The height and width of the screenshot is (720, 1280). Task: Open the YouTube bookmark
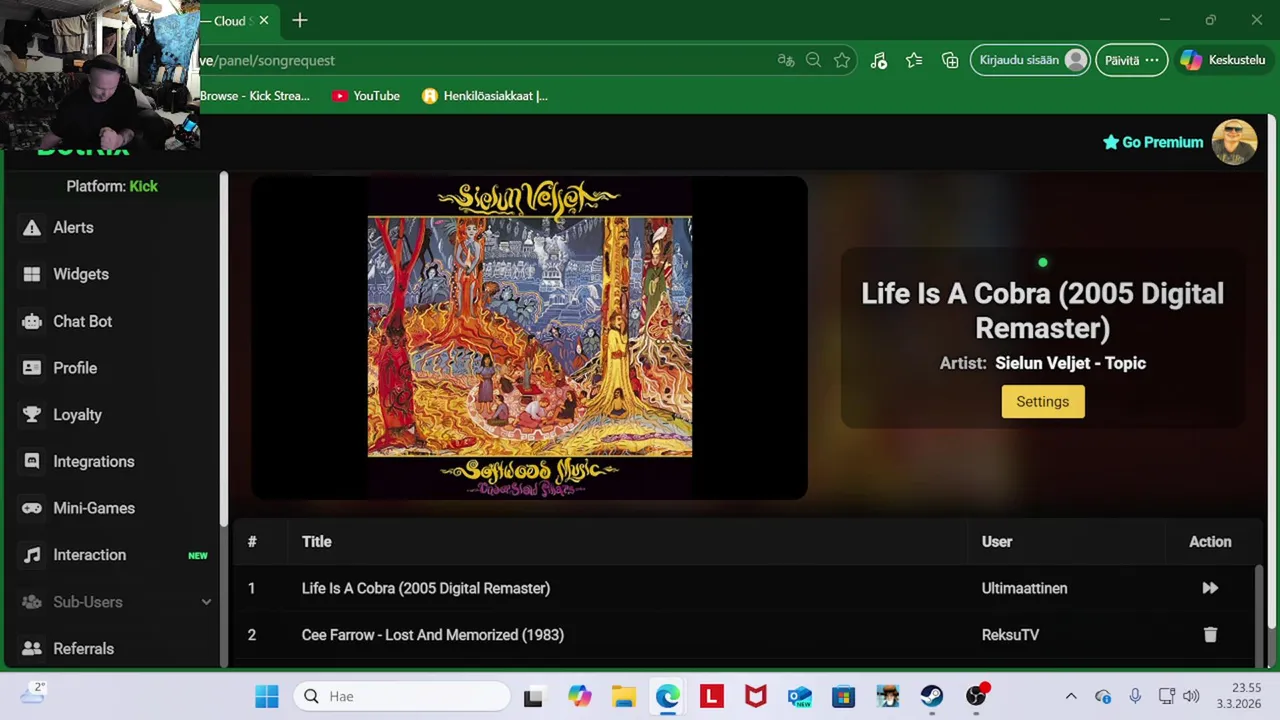point(366,96)
